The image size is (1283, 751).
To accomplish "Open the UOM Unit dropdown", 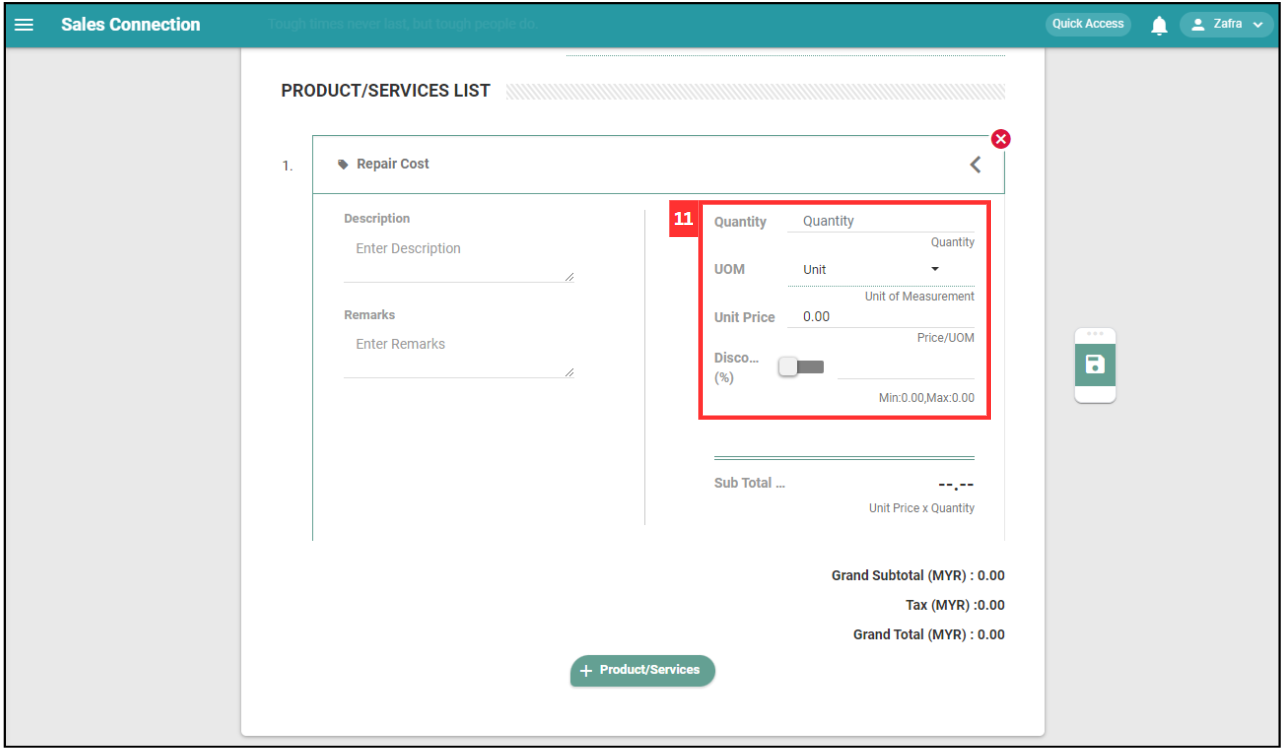I will coord(881,270).
